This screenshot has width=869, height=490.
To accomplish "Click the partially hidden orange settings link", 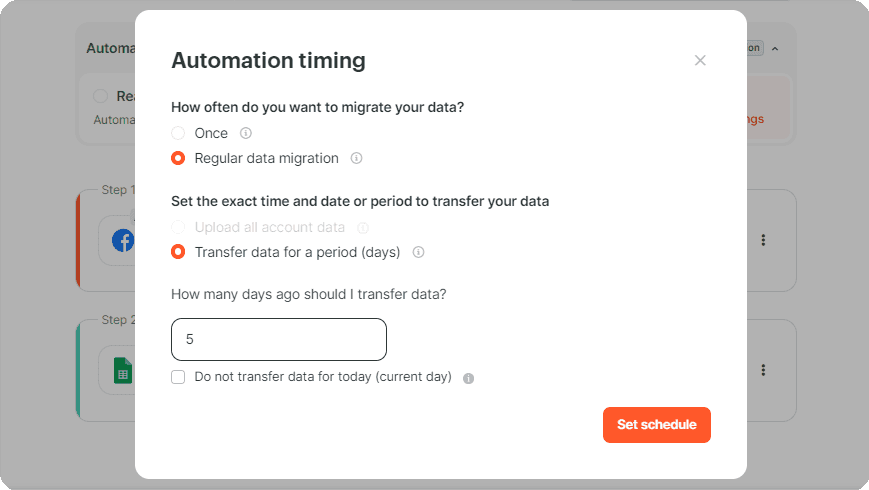I will click(755, 119).
